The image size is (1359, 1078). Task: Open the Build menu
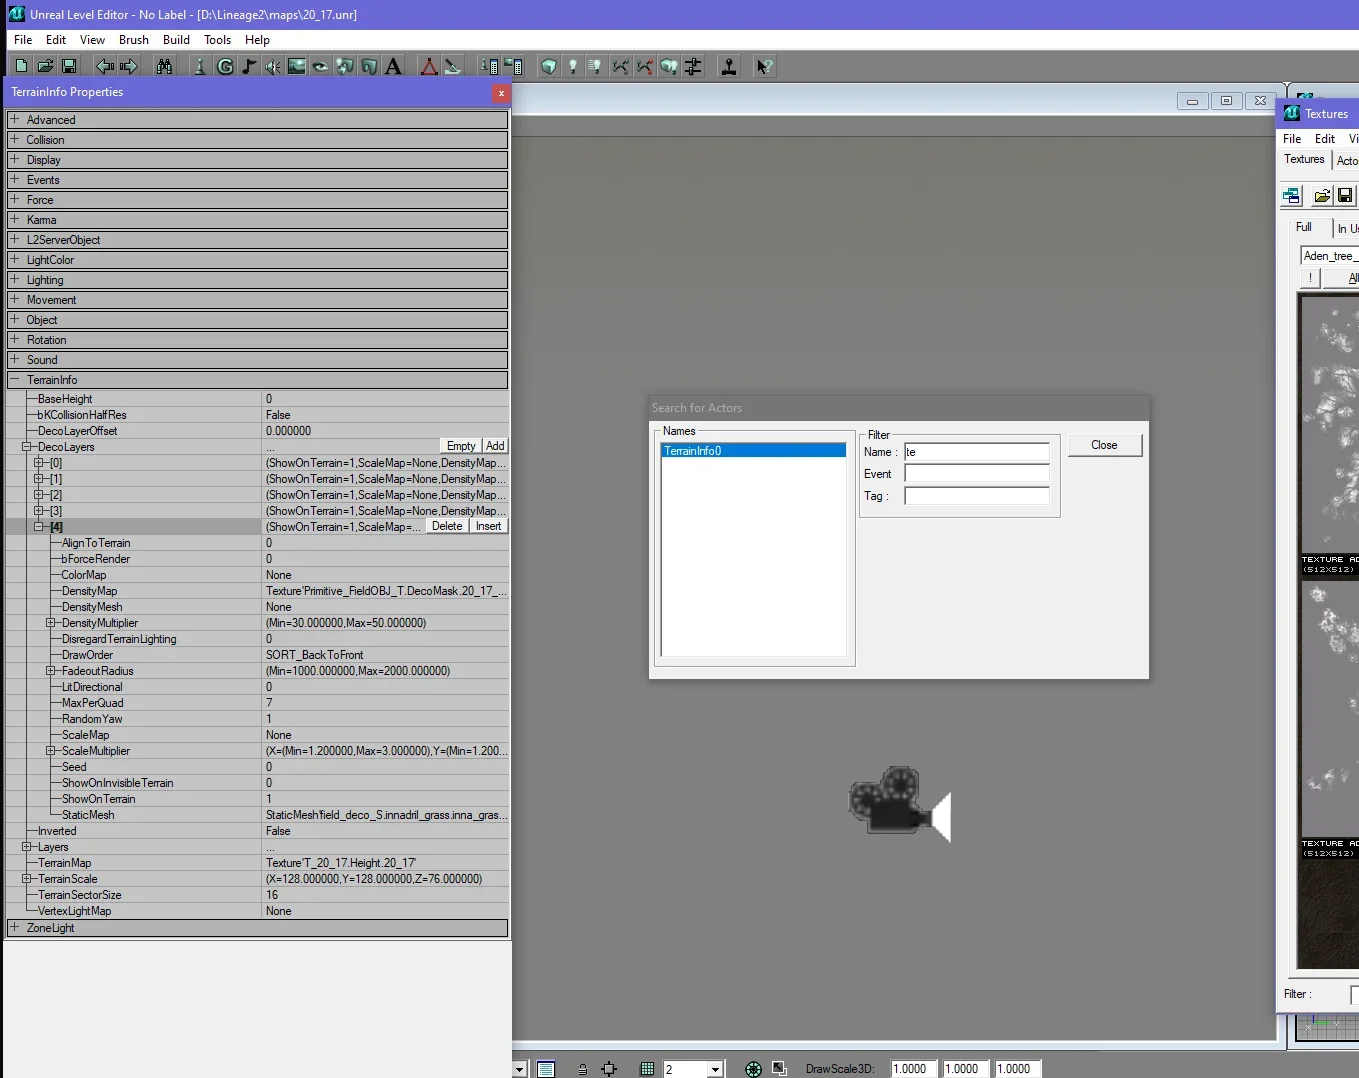click(x=176, y=40)
